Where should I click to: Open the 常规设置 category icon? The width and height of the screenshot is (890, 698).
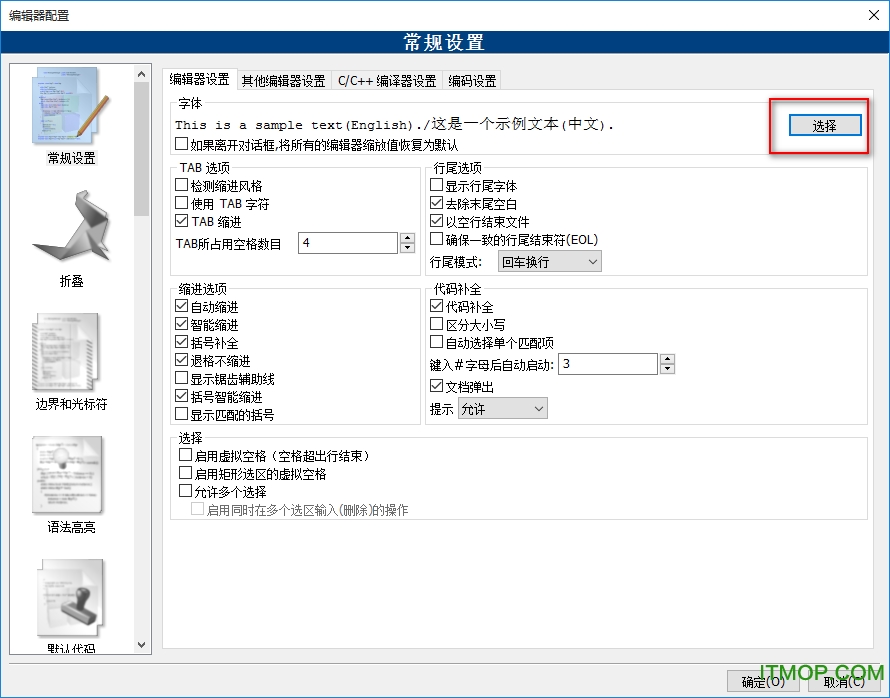coord(71,106)
